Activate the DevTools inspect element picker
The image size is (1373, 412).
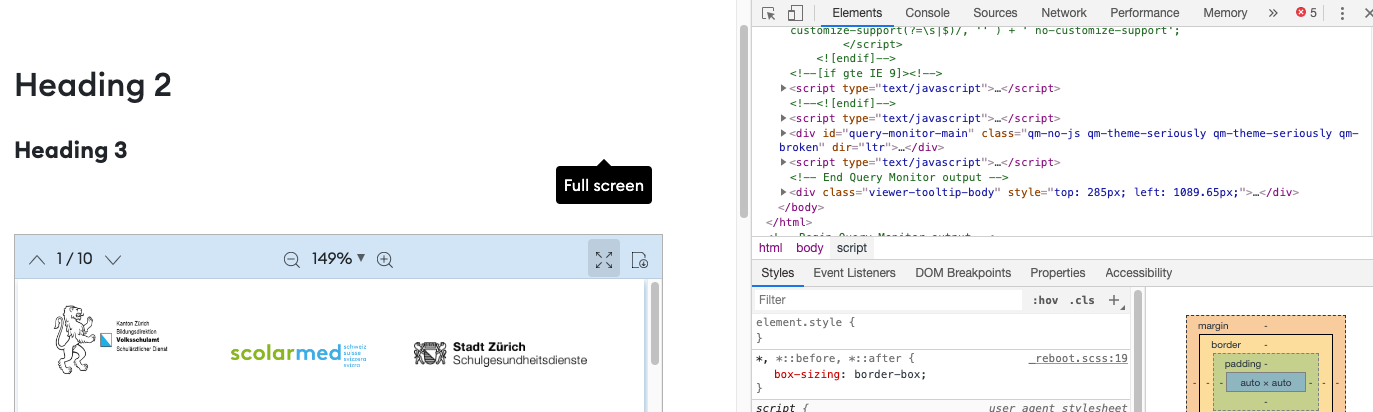click(x=769, y=13)
